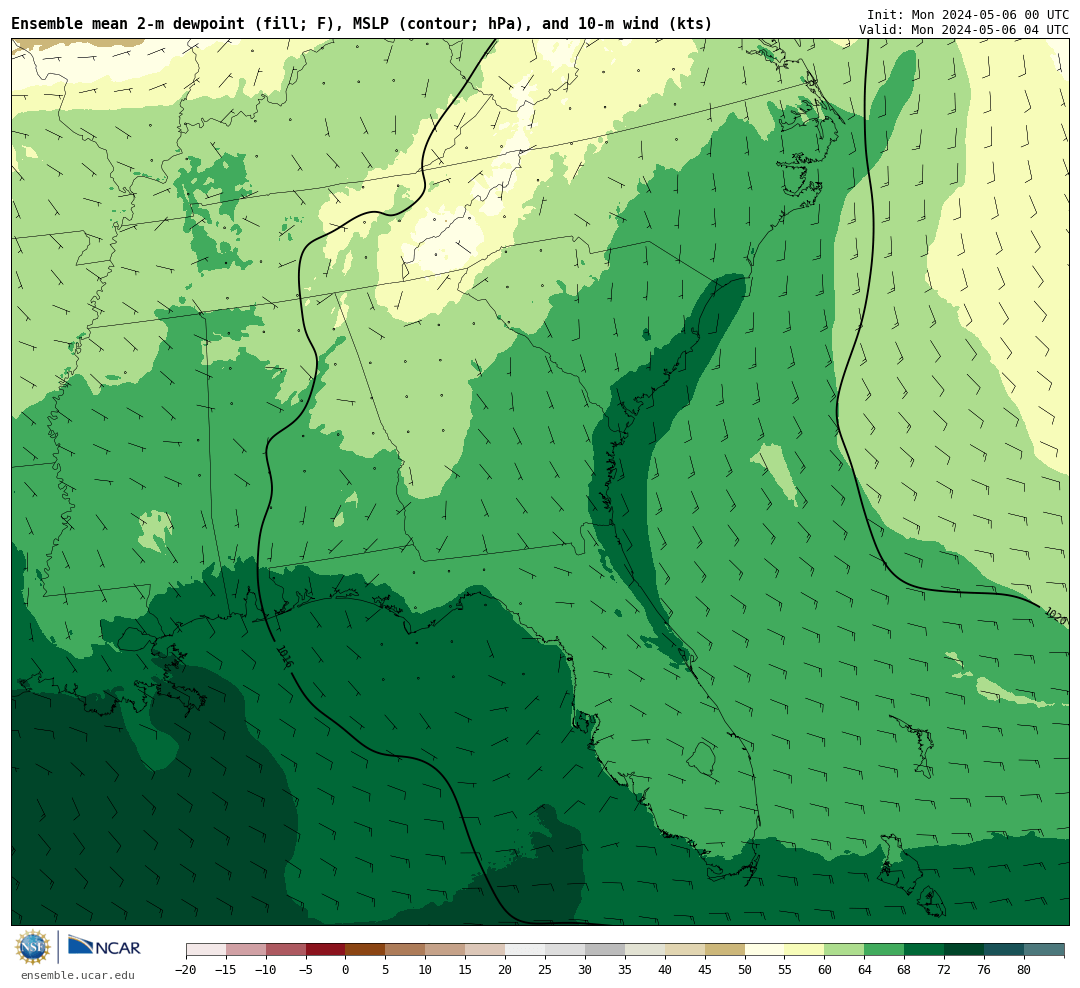Image resolution: width=1080 pixels, height=988 pixels.
Task: Click the pale yellow swatch between 50 and 55
Action: coord(765,950)
